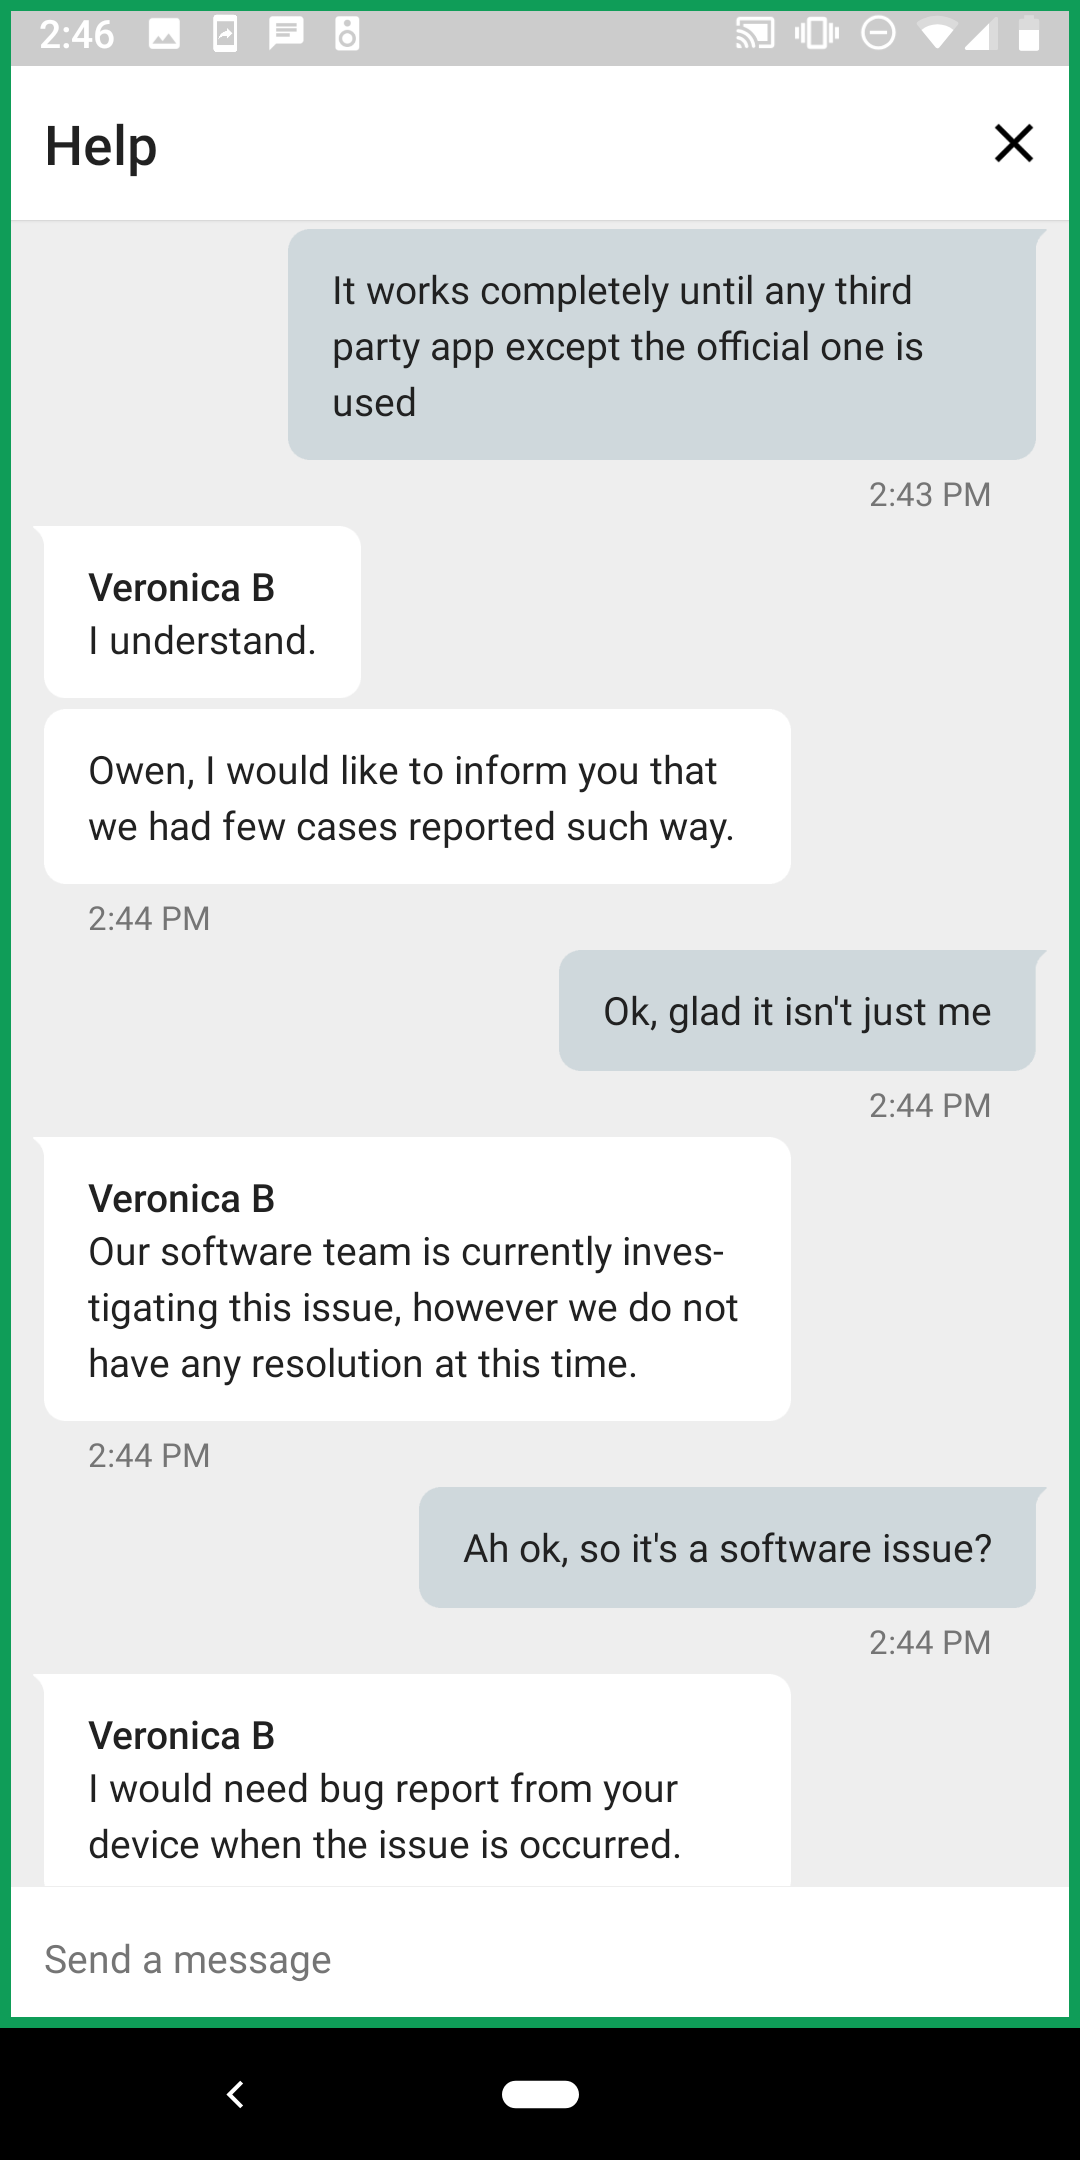Tap the screenshot notification icon

(x=226, y=35)
